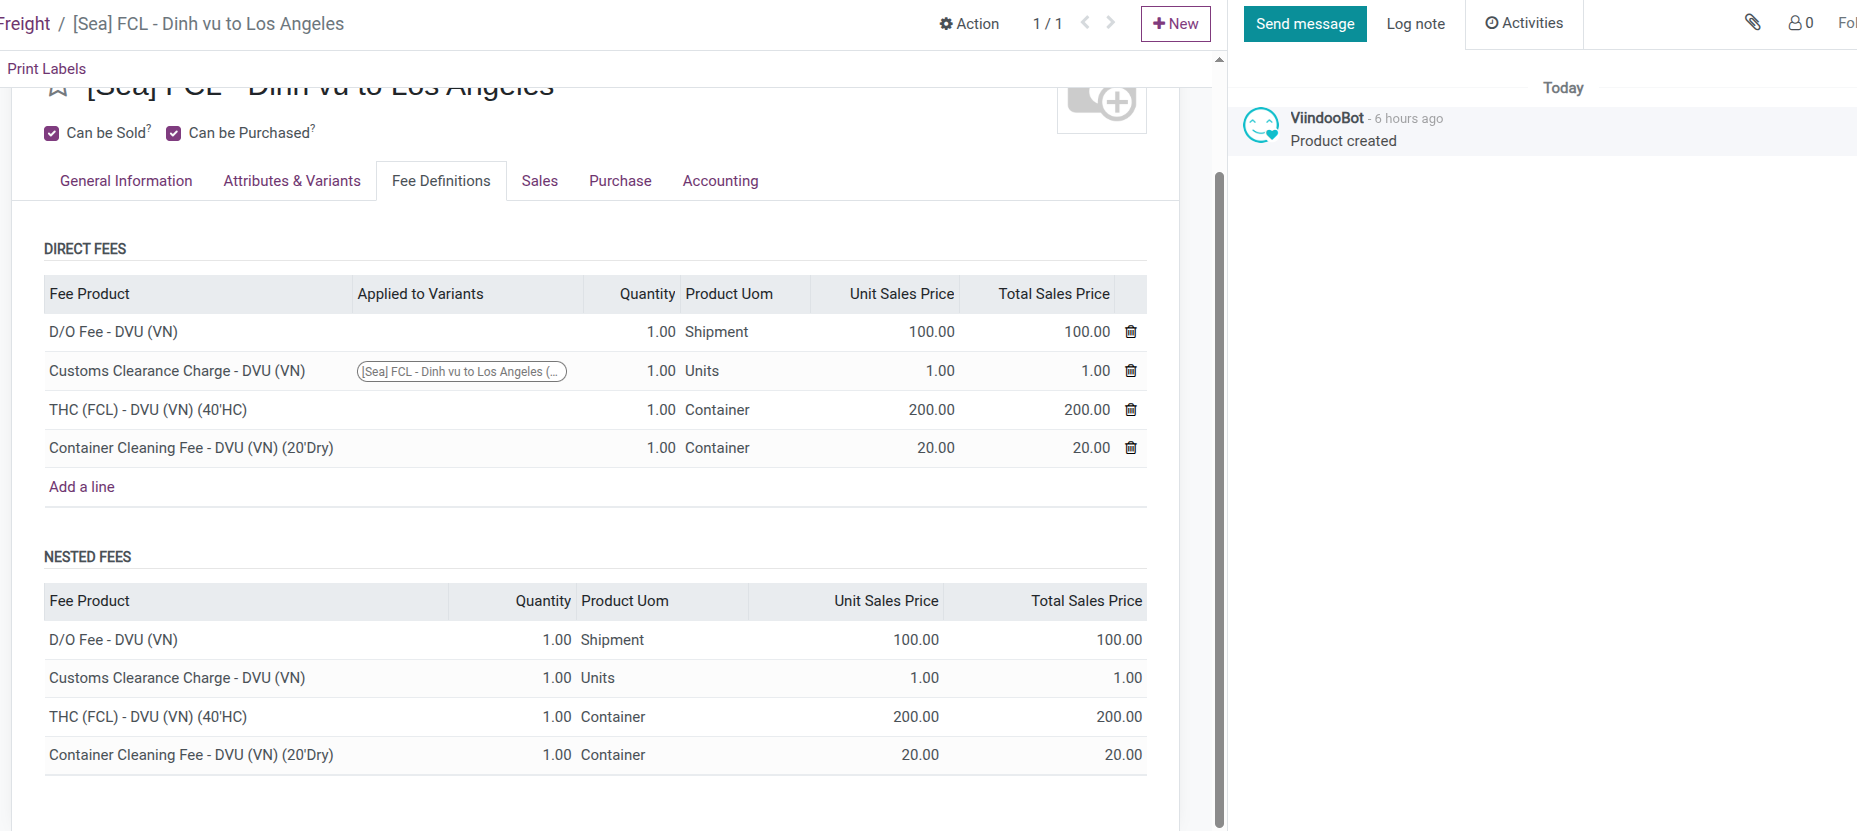Click the Send message button
Screen dimensions: 1857x831
(1304, 24)
